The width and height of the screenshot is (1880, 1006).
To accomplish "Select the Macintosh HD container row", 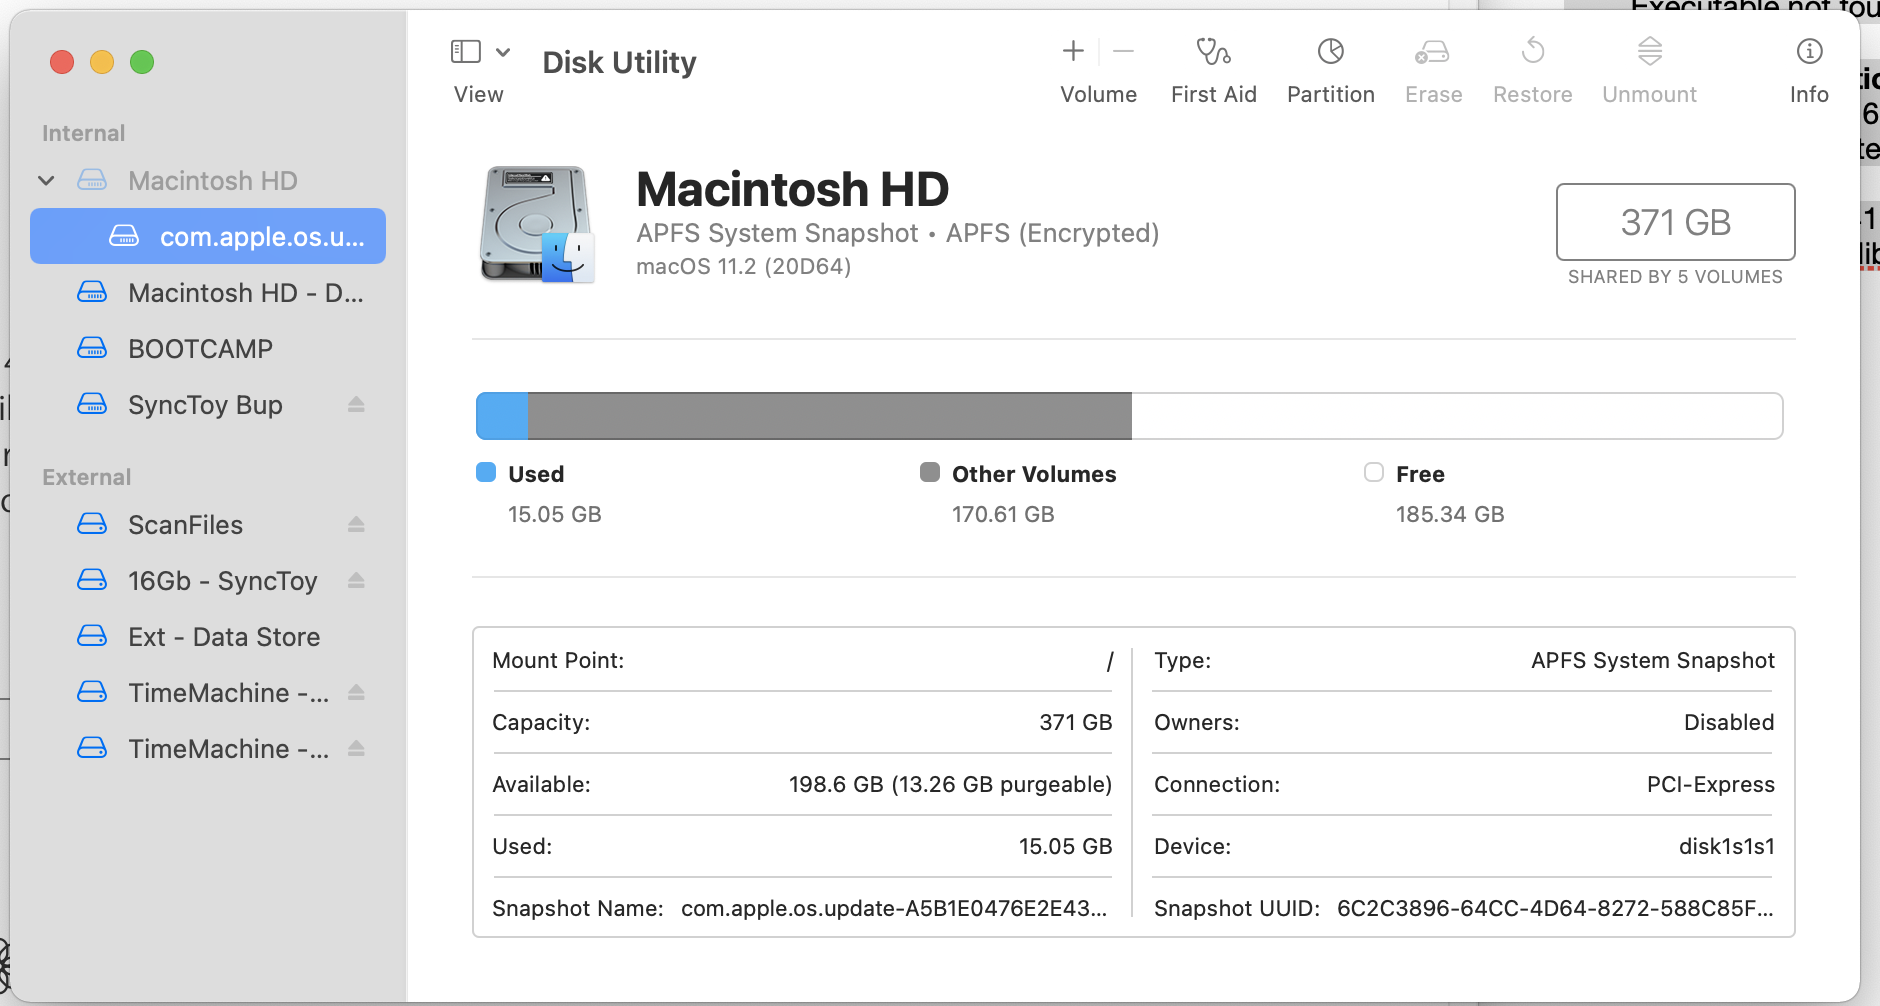I will (208, 181).
